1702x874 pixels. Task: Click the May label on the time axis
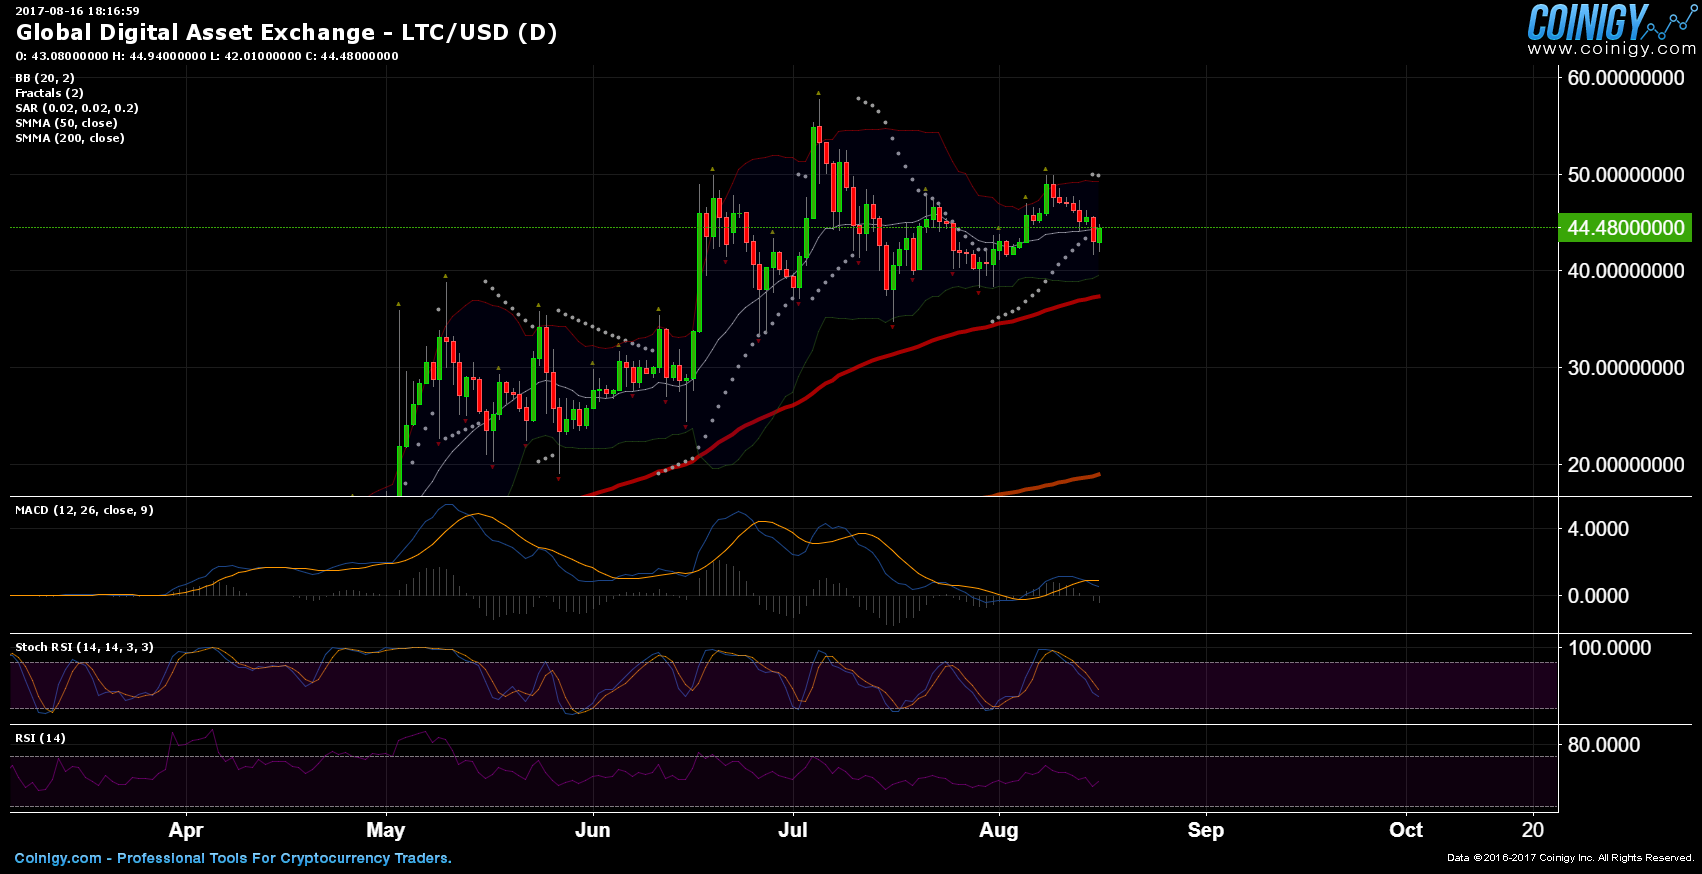click(x=386, y=830)
